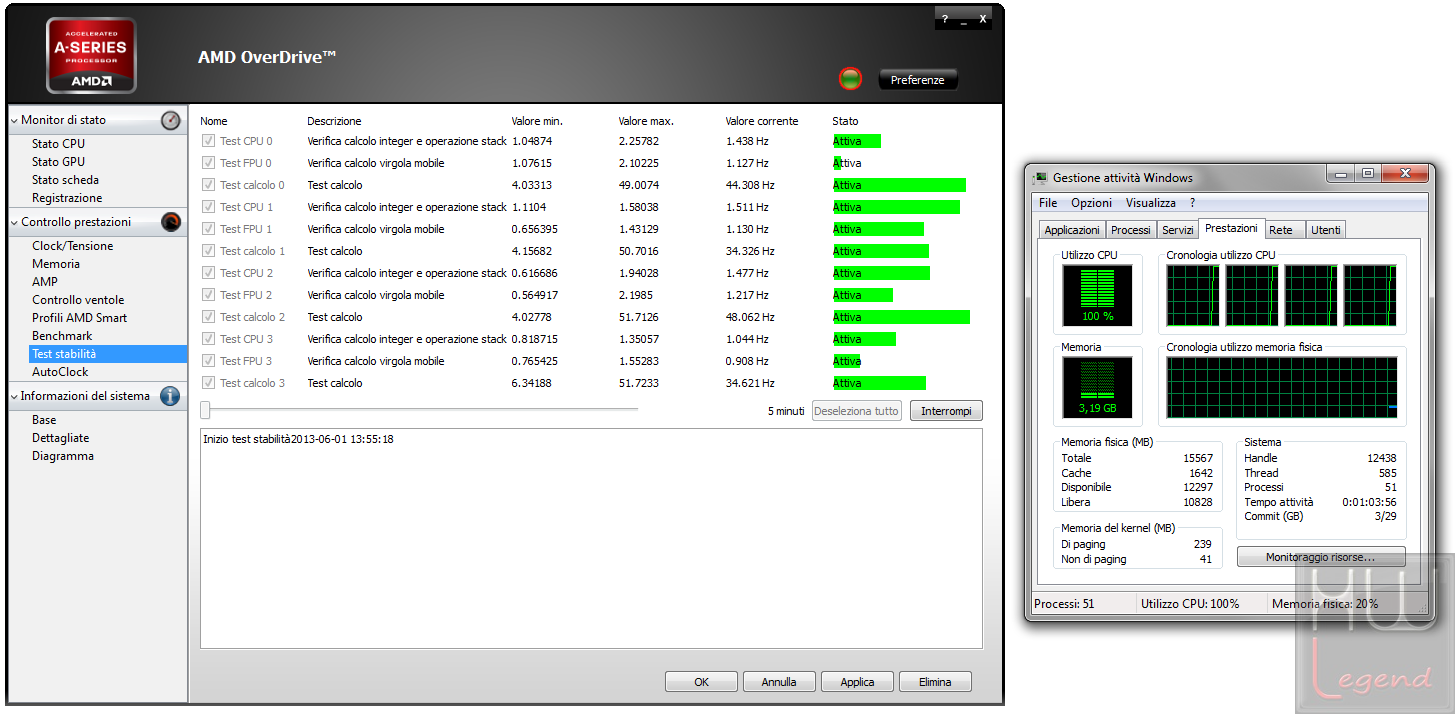This screenshot has height=714, width=1455.
Task: Open AMP in the sidebar
Action: (x=45, y=282)
